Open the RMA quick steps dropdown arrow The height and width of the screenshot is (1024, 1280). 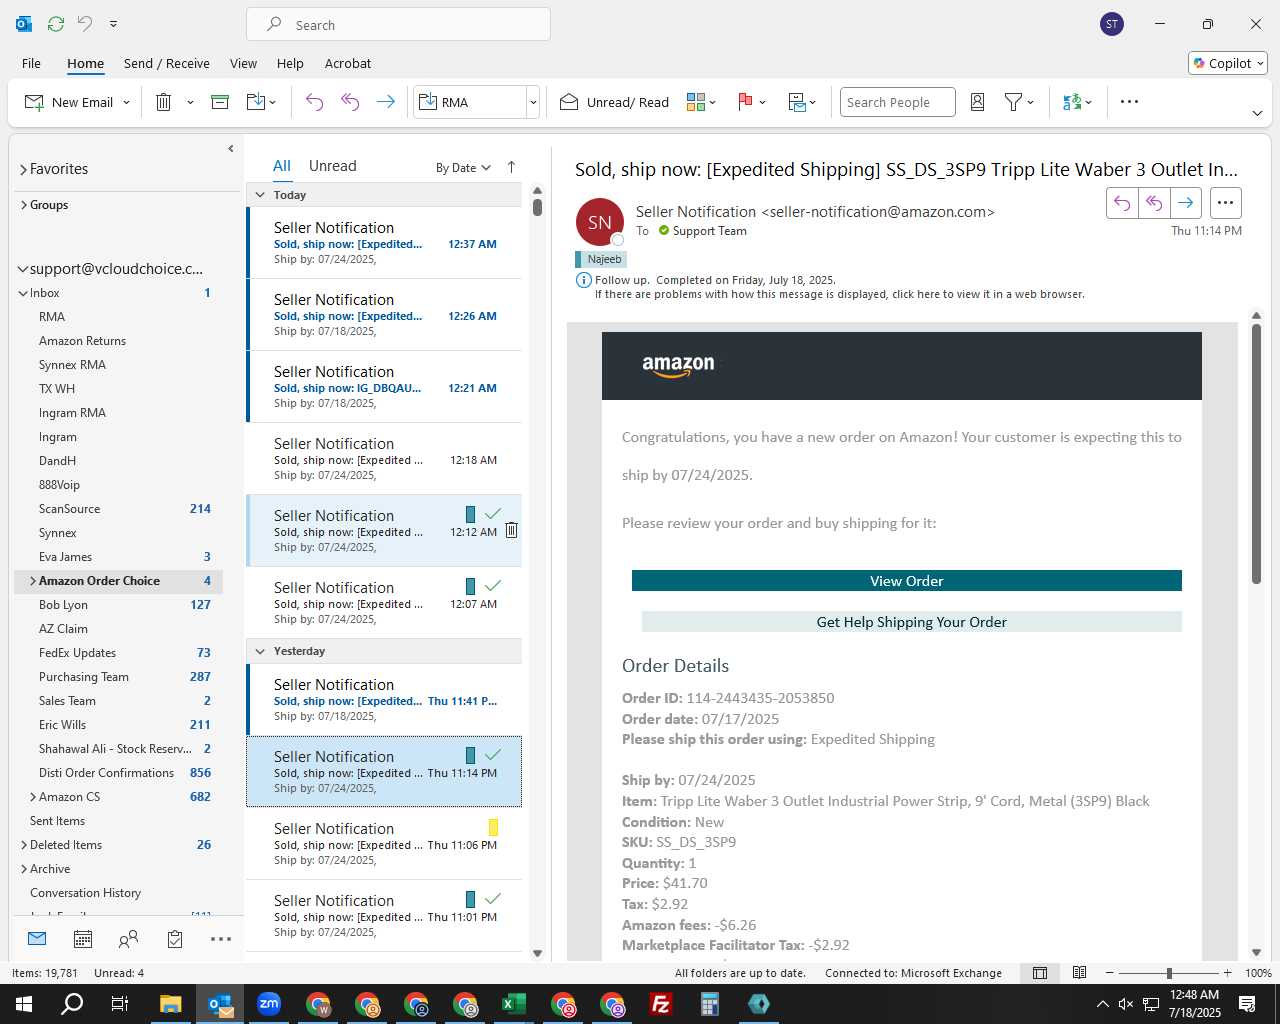pyautogui.click(x=533, y=102)
